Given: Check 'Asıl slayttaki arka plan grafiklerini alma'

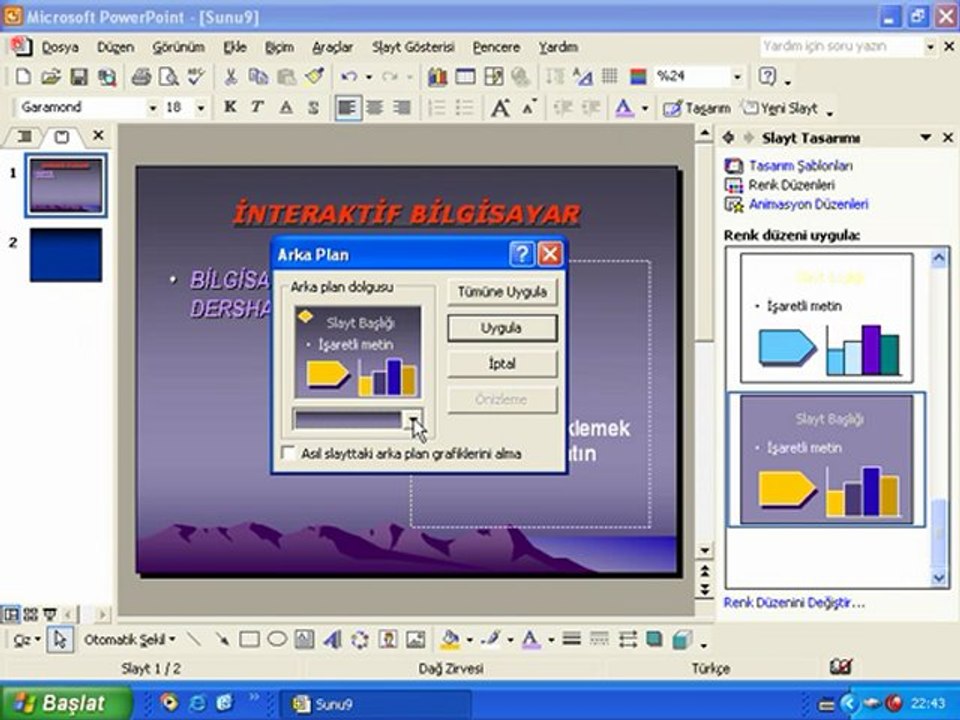Looking at the screenshot, I should (288, 453).
